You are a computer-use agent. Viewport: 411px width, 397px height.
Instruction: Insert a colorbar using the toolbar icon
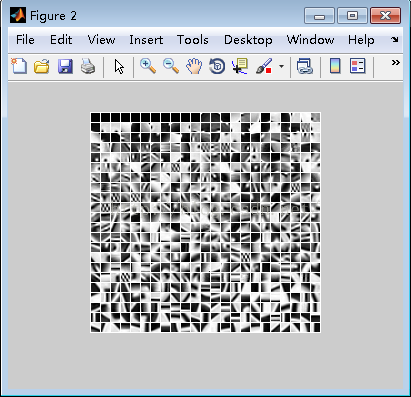click(335, 66)
